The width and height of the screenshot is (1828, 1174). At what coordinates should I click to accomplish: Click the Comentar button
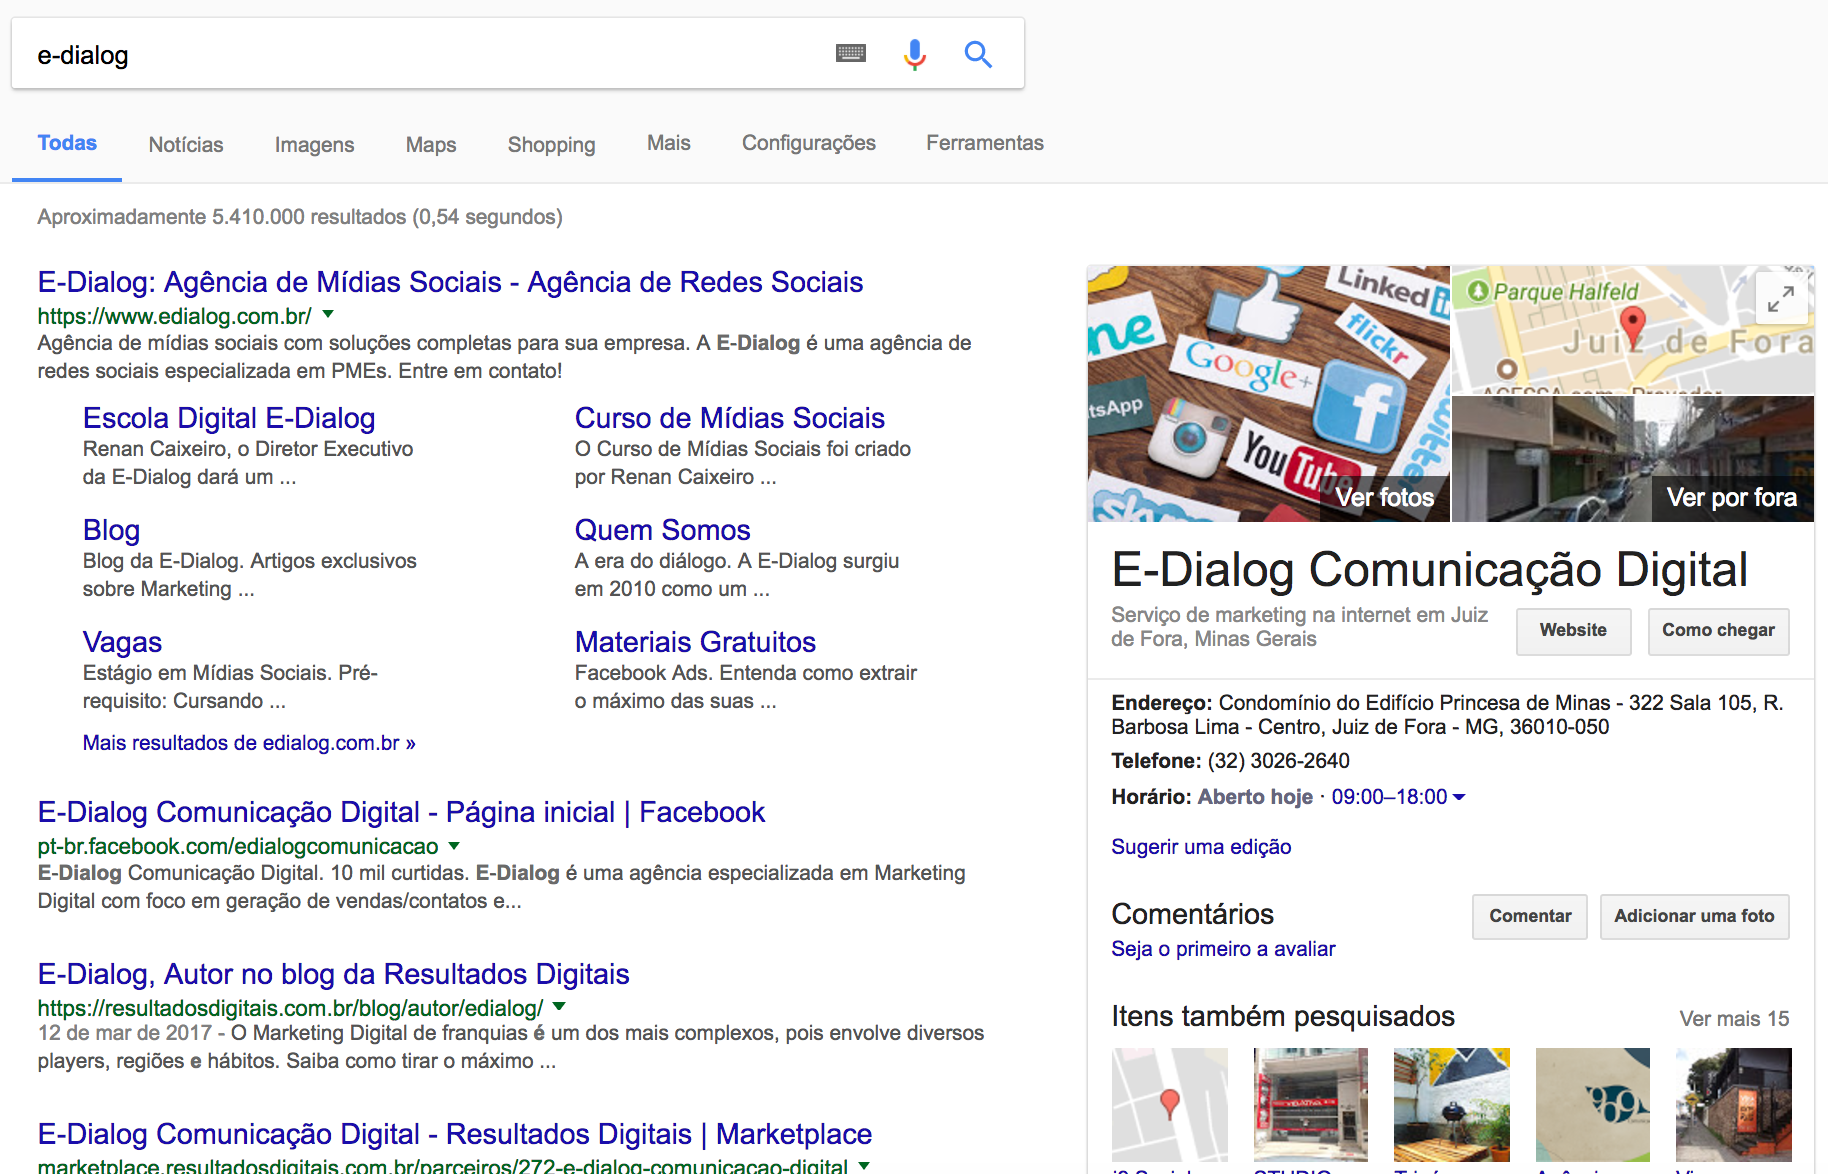pyautogui.click(x=1529, y=916)
